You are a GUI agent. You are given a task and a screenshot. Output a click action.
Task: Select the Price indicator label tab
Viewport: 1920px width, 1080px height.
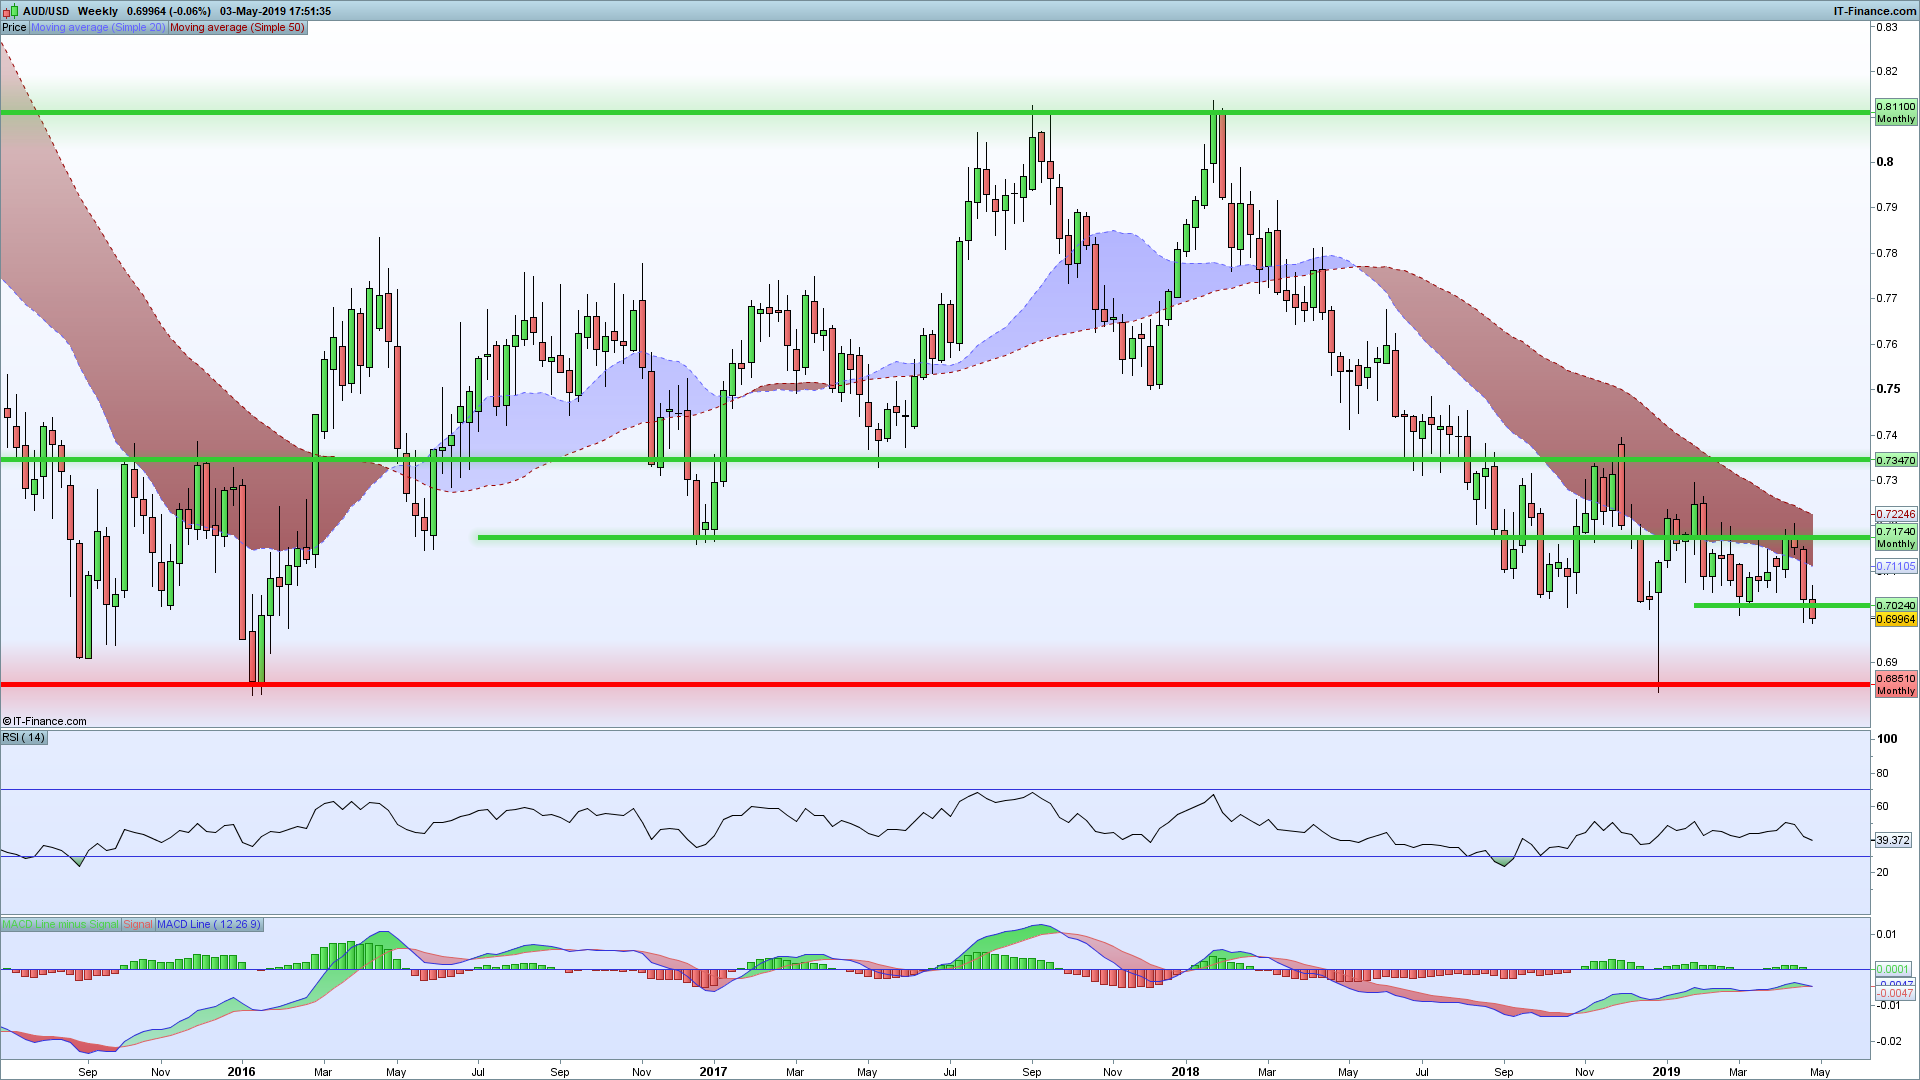coord(14,28)
